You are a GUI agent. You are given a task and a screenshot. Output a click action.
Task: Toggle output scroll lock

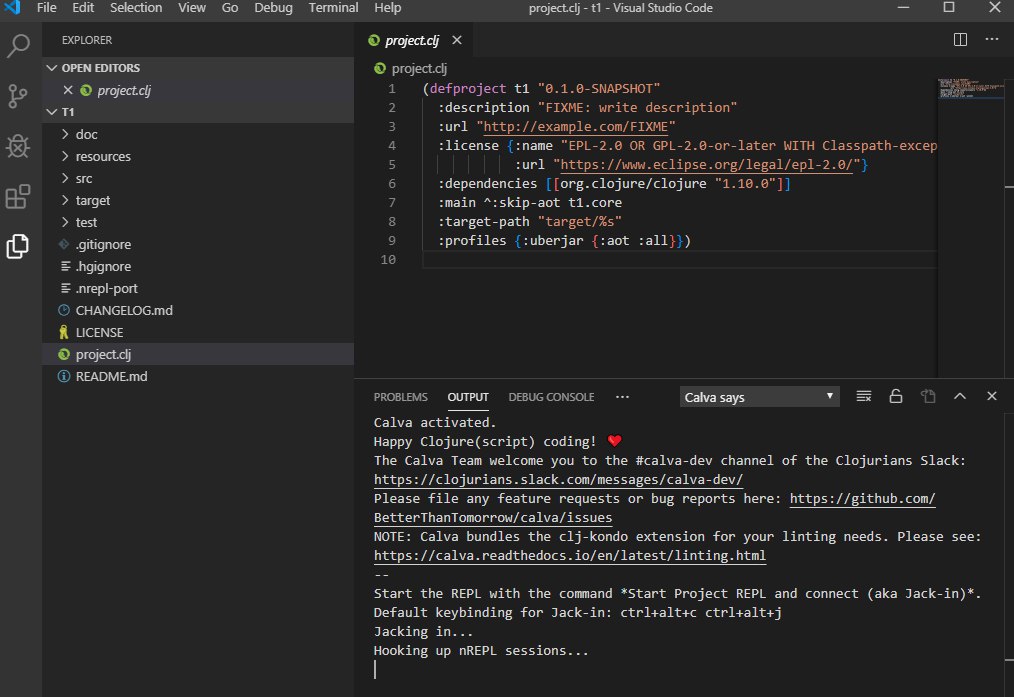[x=896, y=396]
